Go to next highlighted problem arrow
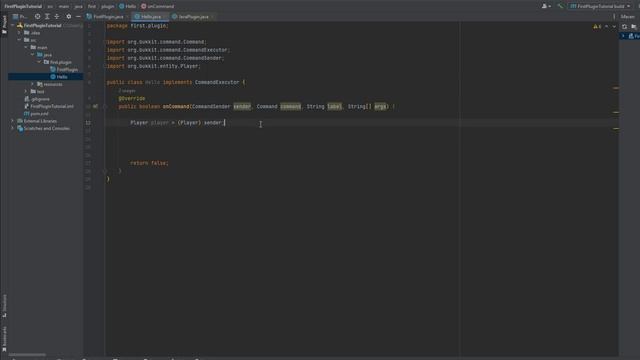Screen dimensions: 640x360 [614, 27]
